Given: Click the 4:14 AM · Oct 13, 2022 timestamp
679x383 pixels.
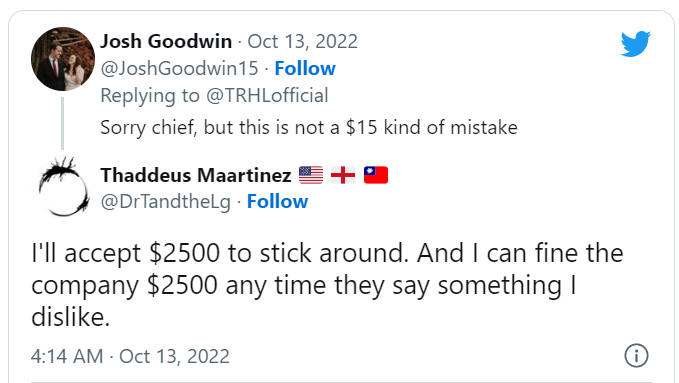Looking at the screenshot, I should tap(130, 357).
